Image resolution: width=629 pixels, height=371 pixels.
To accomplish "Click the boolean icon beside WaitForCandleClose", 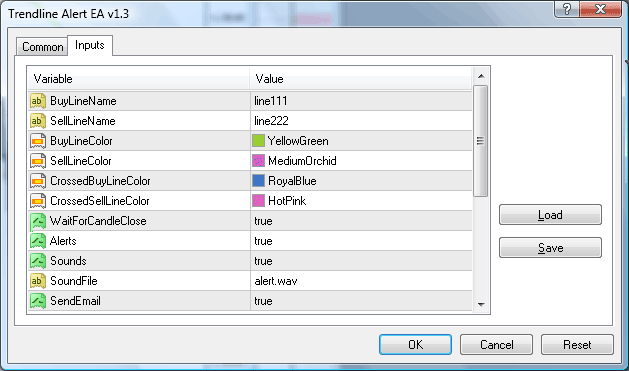I will [38, 221].
